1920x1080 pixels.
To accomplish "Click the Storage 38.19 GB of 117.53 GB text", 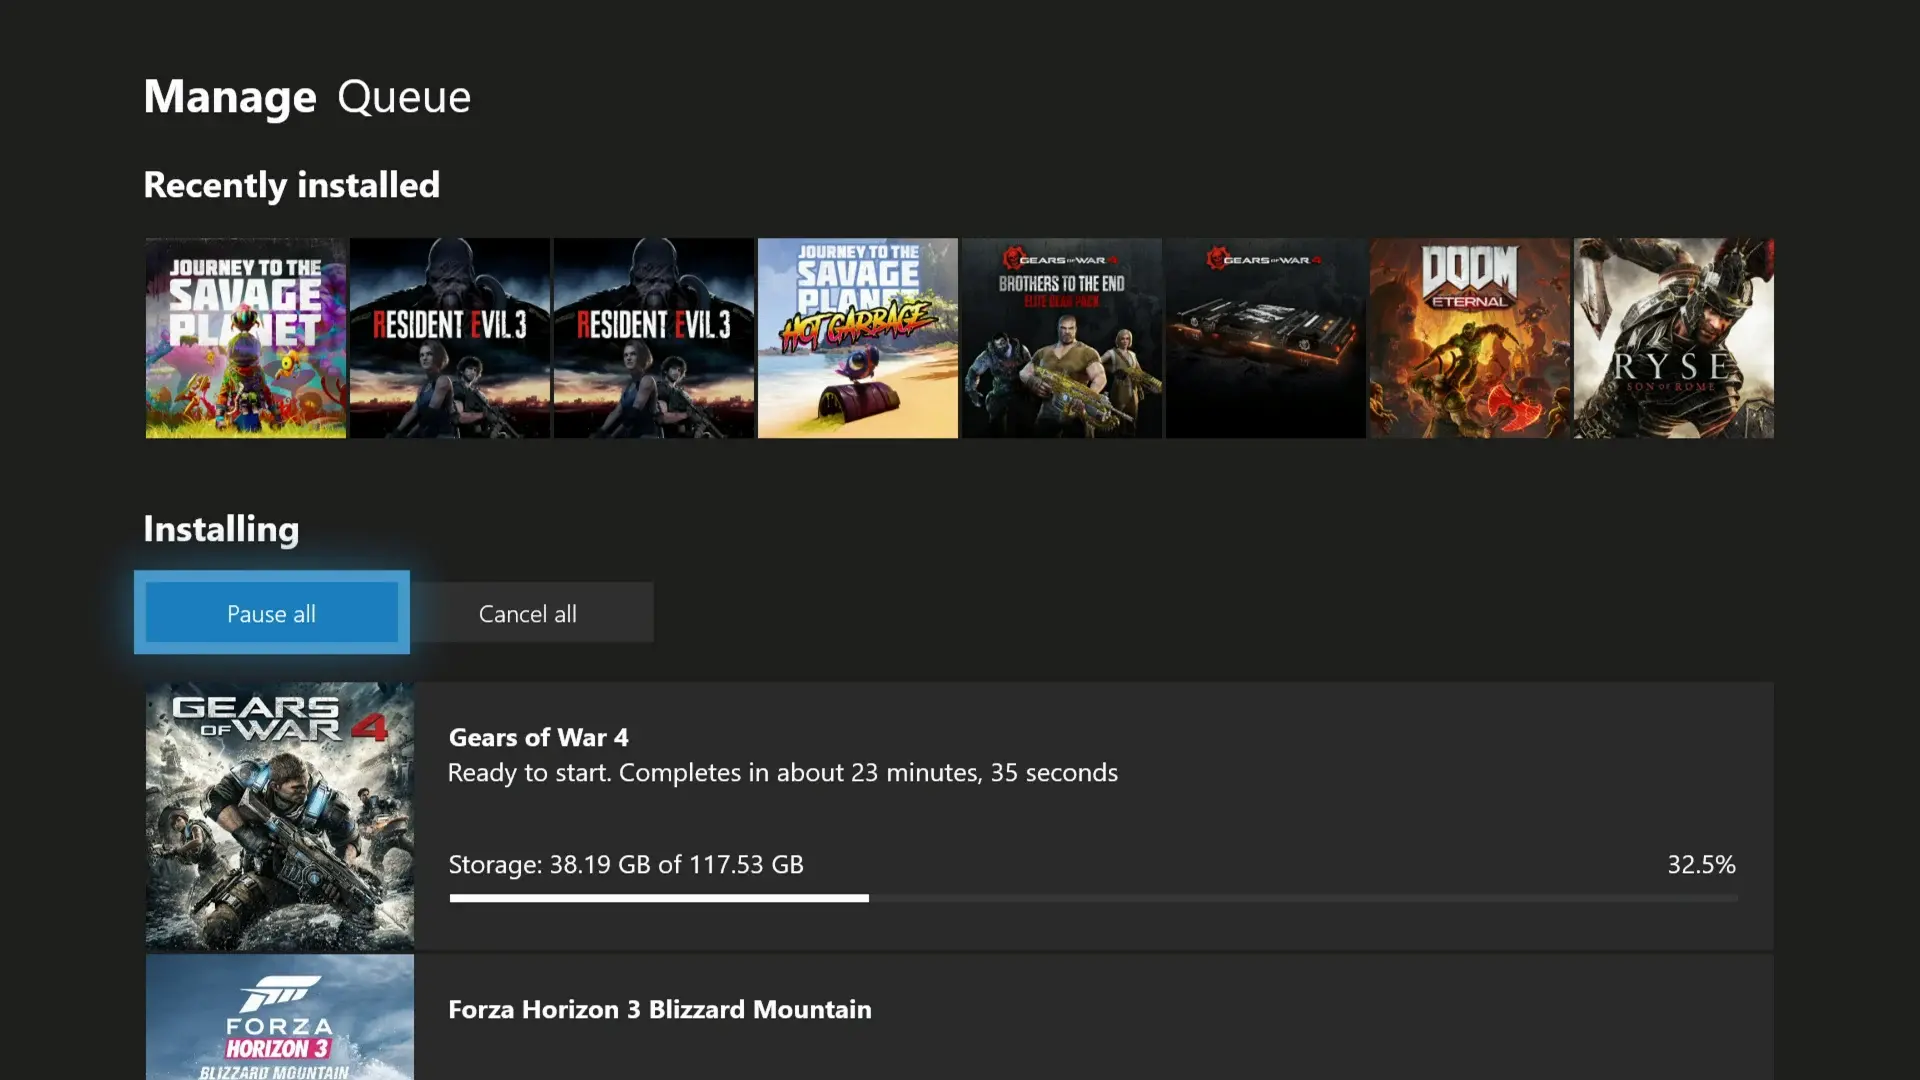I will [626, 864].
